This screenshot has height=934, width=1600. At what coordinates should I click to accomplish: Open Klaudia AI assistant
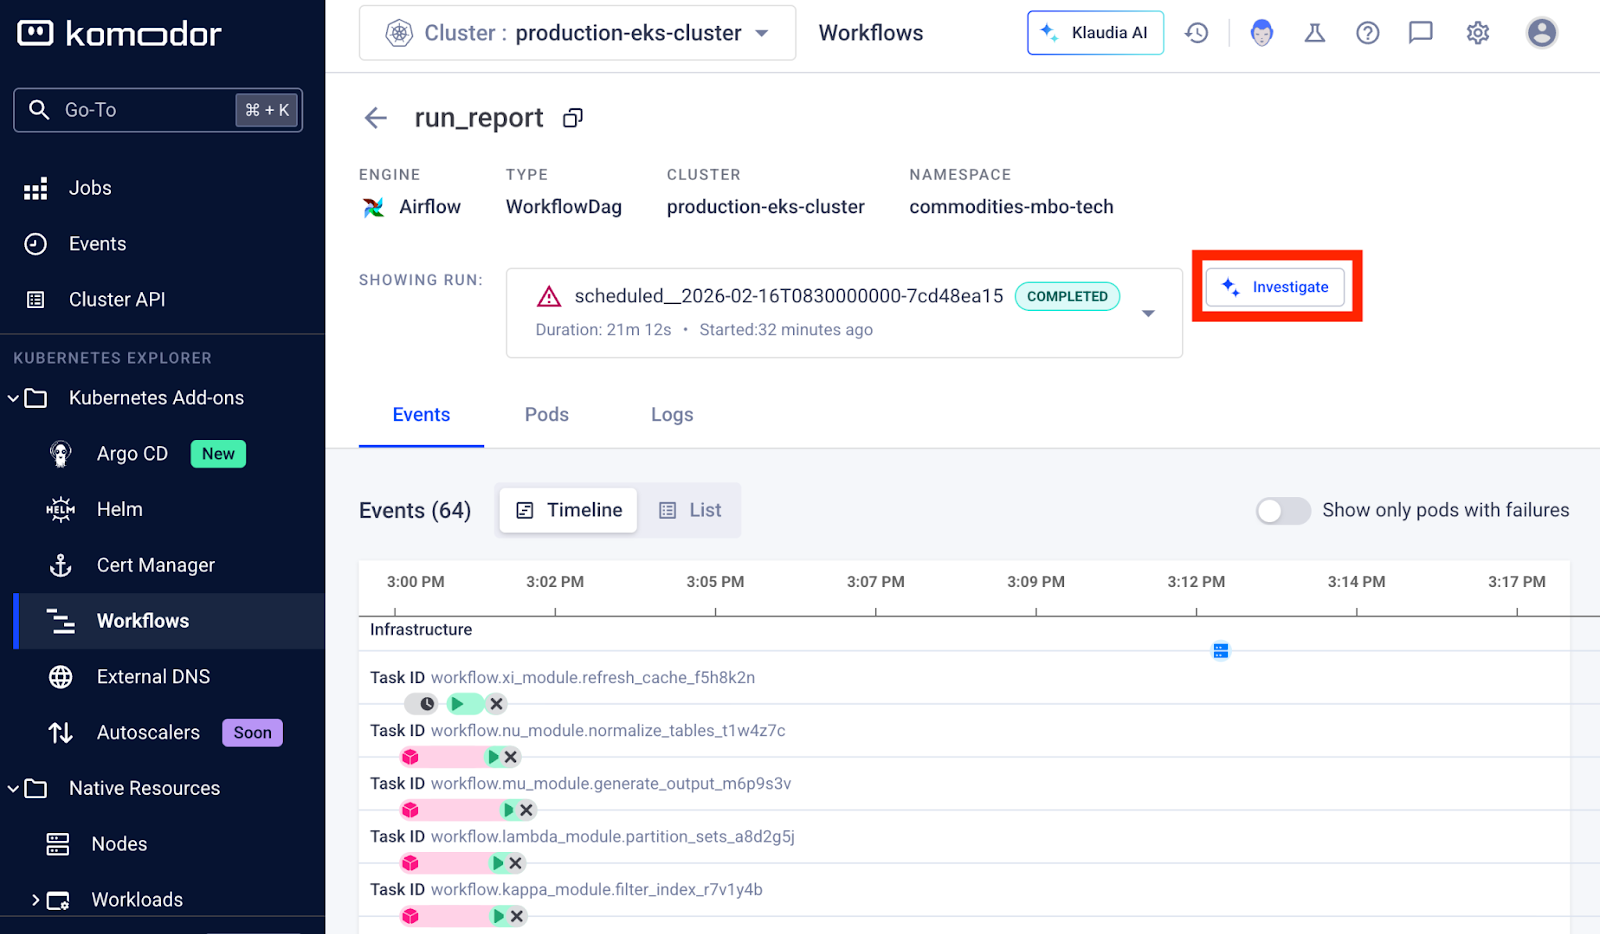1095,33
